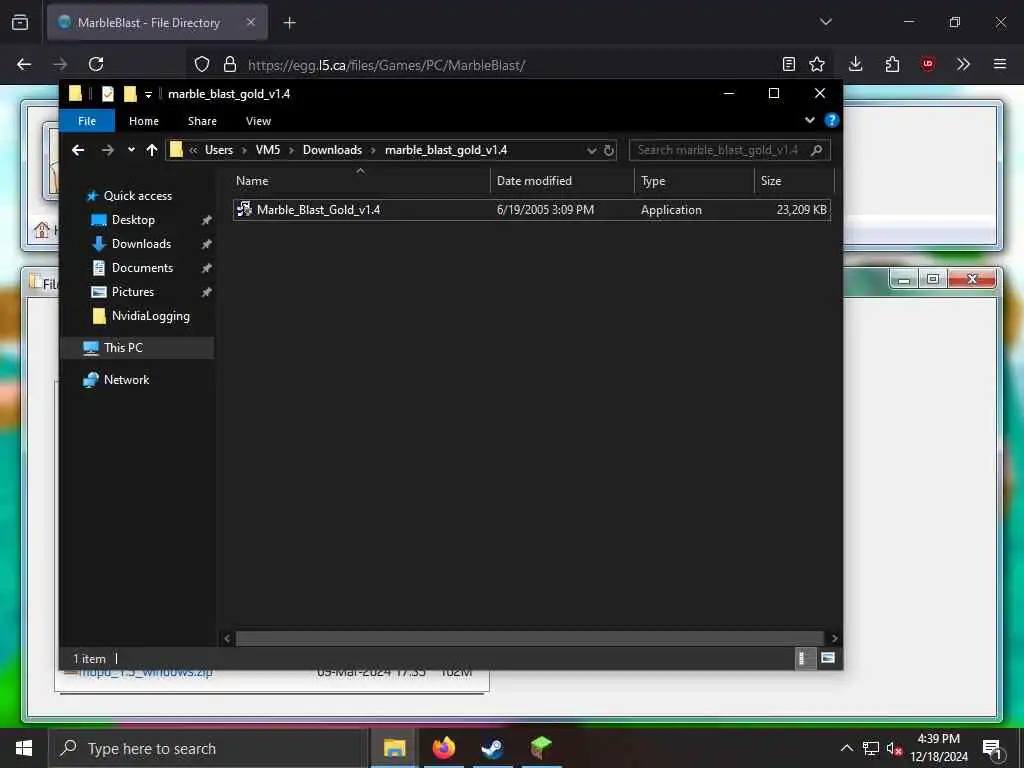Click Properties quick access toolbar icon
Screen dimensions: 1024x768
point(108,94)
